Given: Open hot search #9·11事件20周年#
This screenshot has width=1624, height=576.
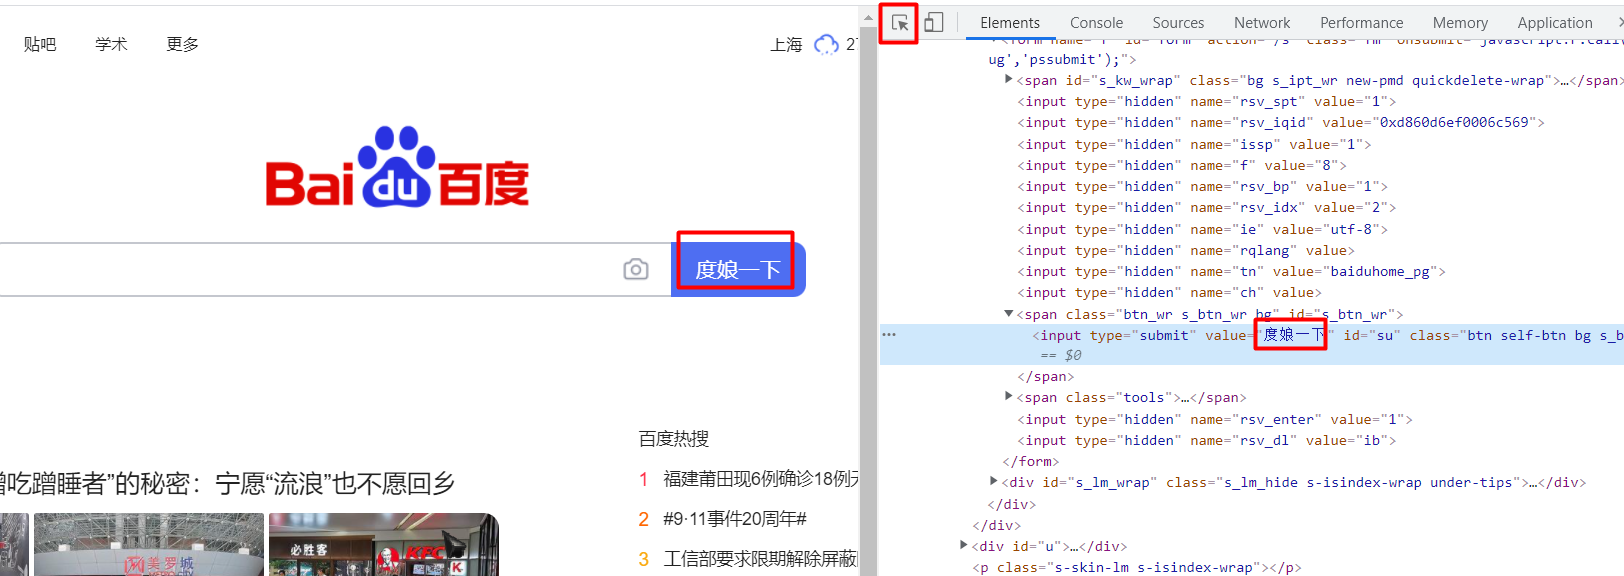Looking at the screenshot, I should point(735,518).
